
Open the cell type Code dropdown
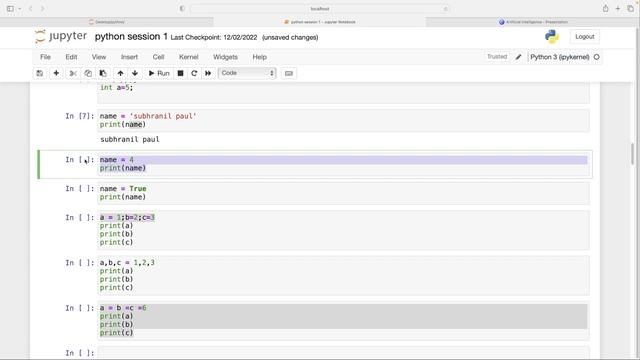(247, 73)
